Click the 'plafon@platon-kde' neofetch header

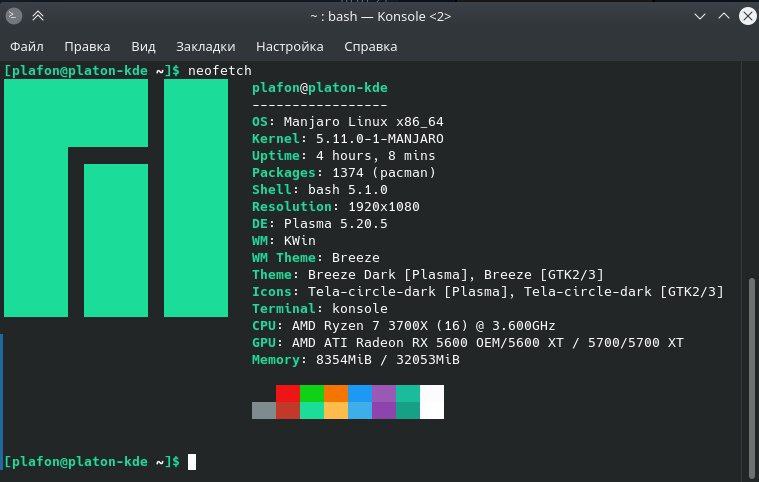click(319, 88)
